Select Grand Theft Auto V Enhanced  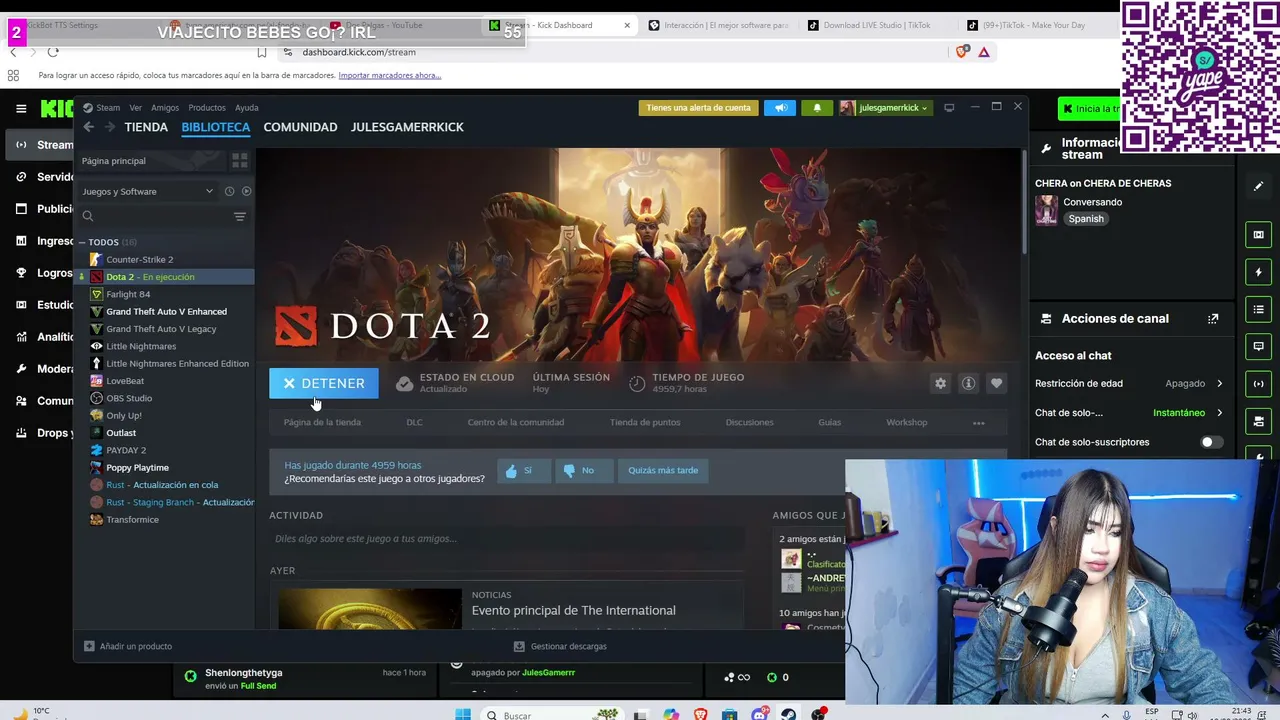166,312
